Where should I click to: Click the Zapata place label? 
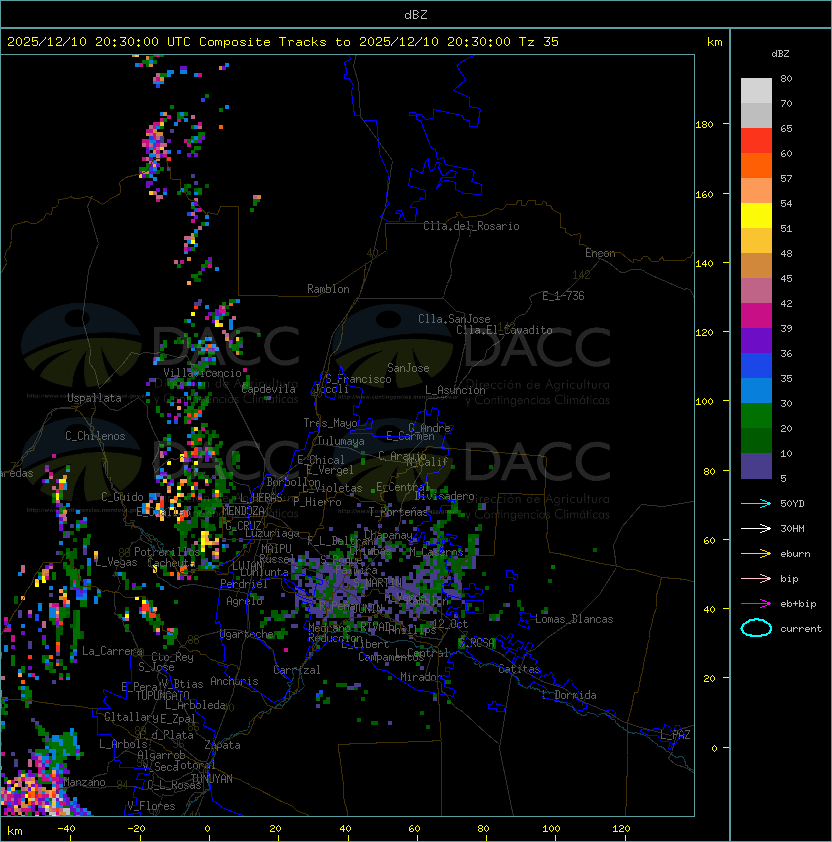(222, 745)
